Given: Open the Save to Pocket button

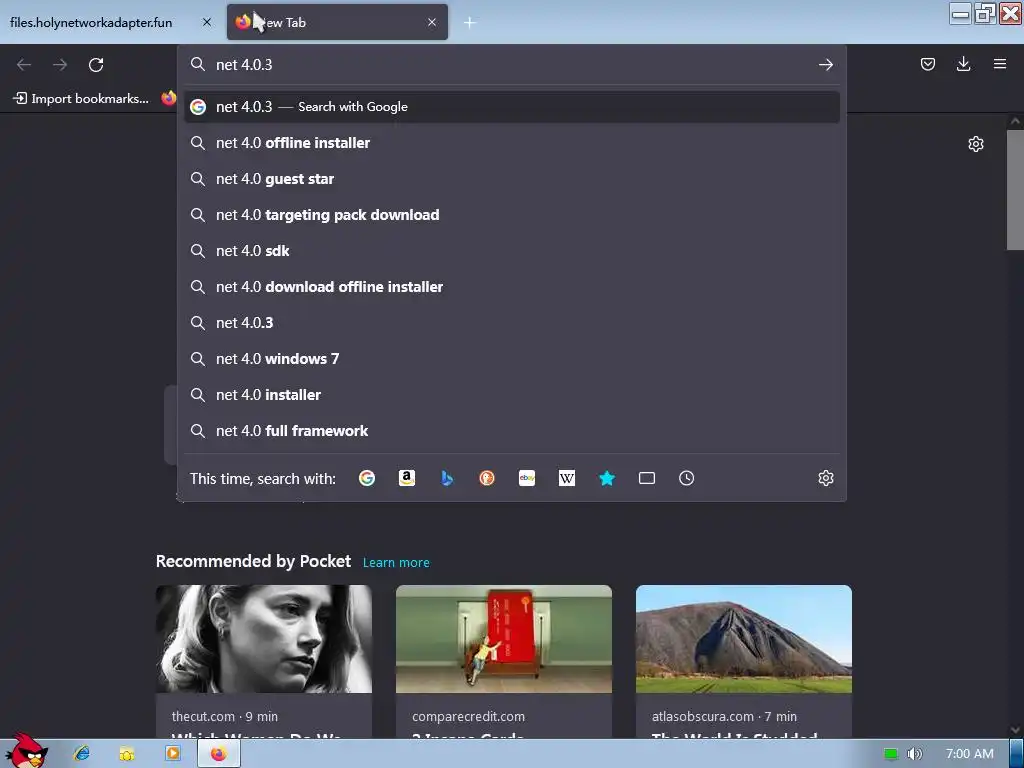Looking at the screenshot, I should [927, 64].
